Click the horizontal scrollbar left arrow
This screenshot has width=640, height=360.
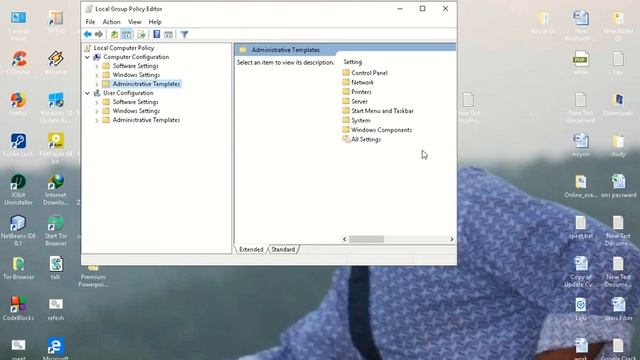pos(345,239)
